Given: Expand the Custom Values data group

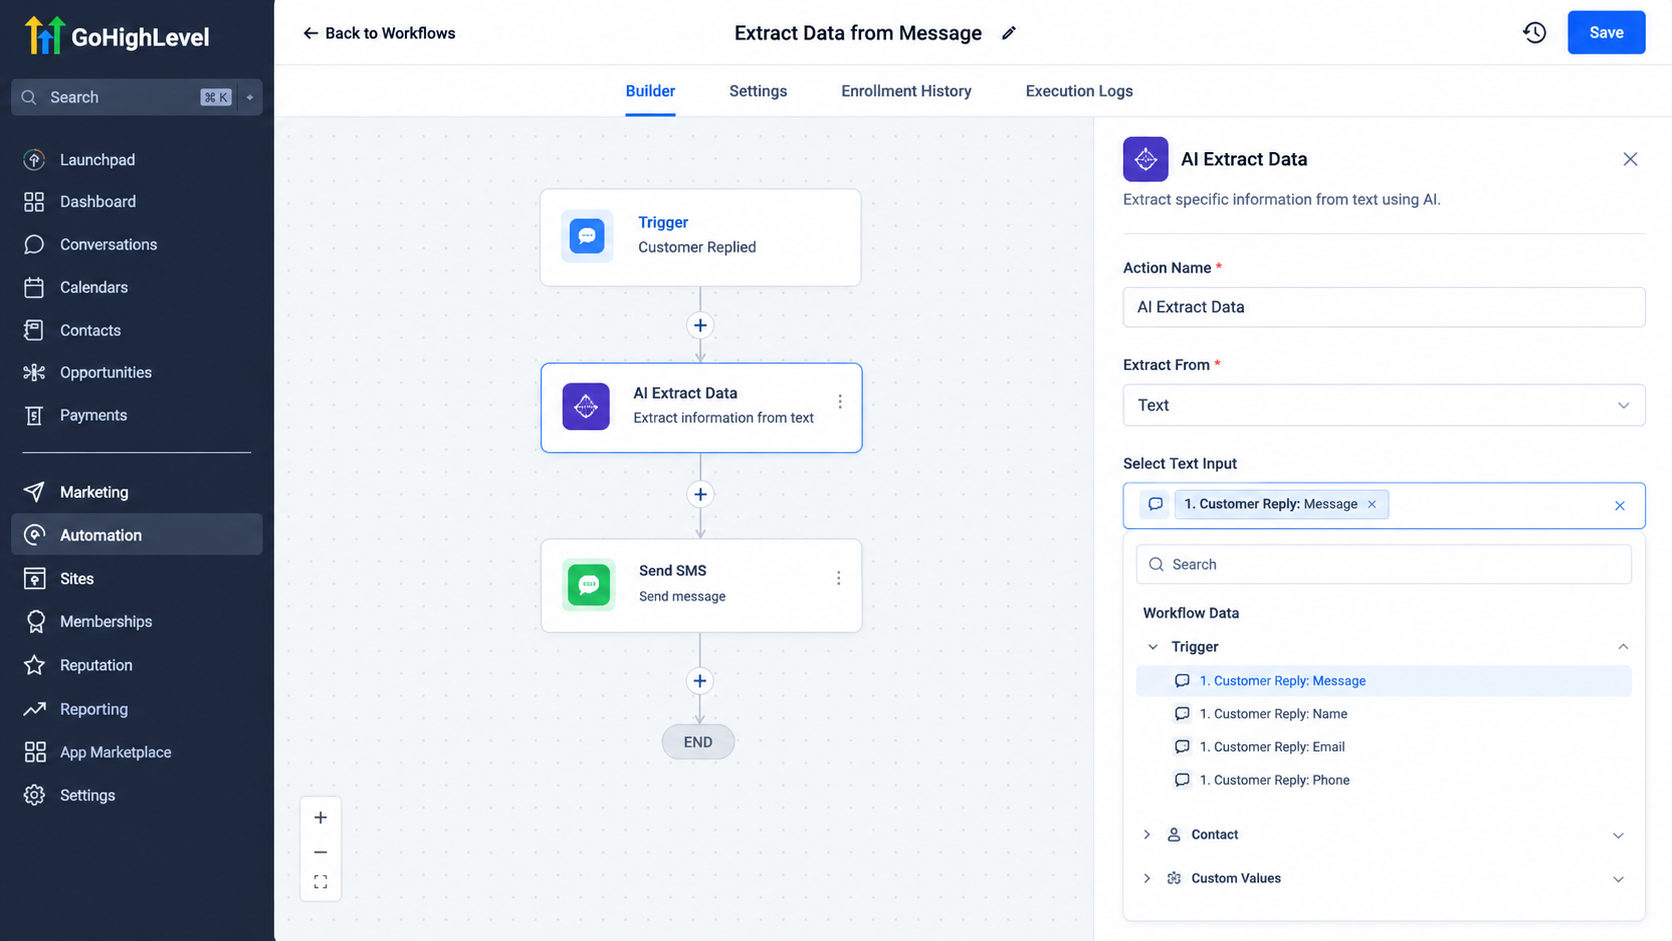Looking at the screenshot, I should tap(1147, 879).
